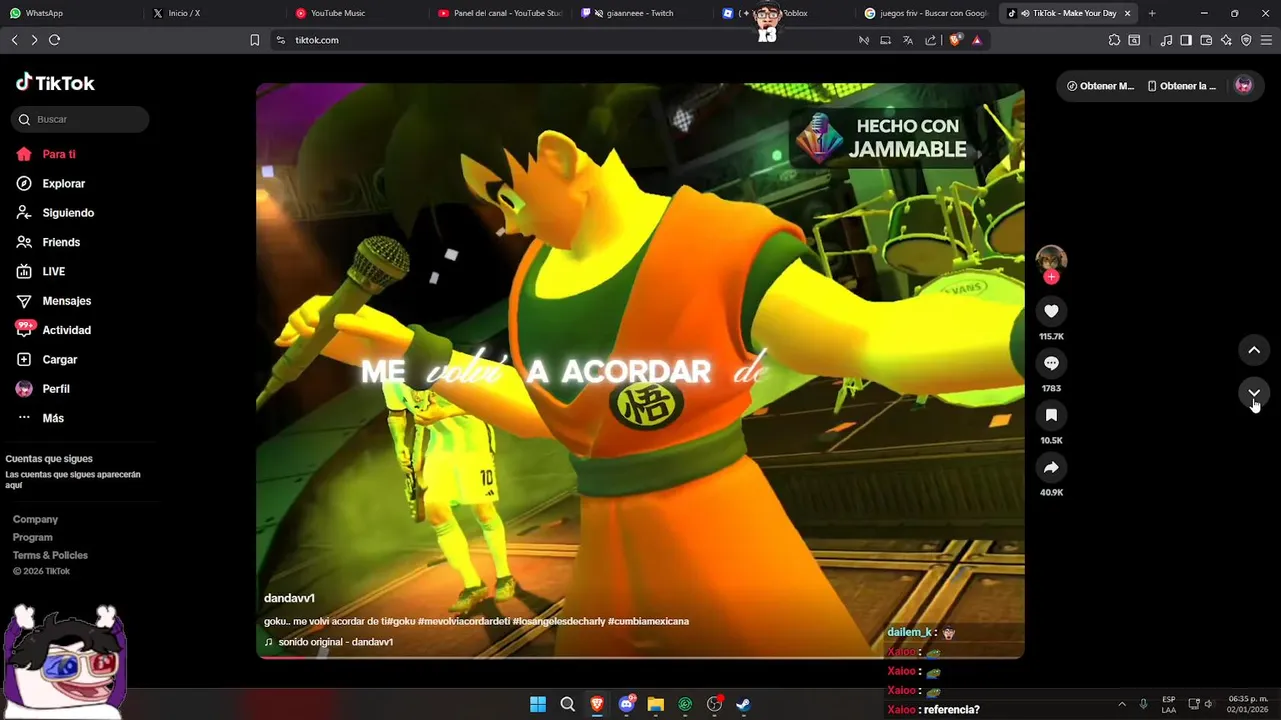
Task: Open Perfil from the sidebar
Action: coord(43,389)
